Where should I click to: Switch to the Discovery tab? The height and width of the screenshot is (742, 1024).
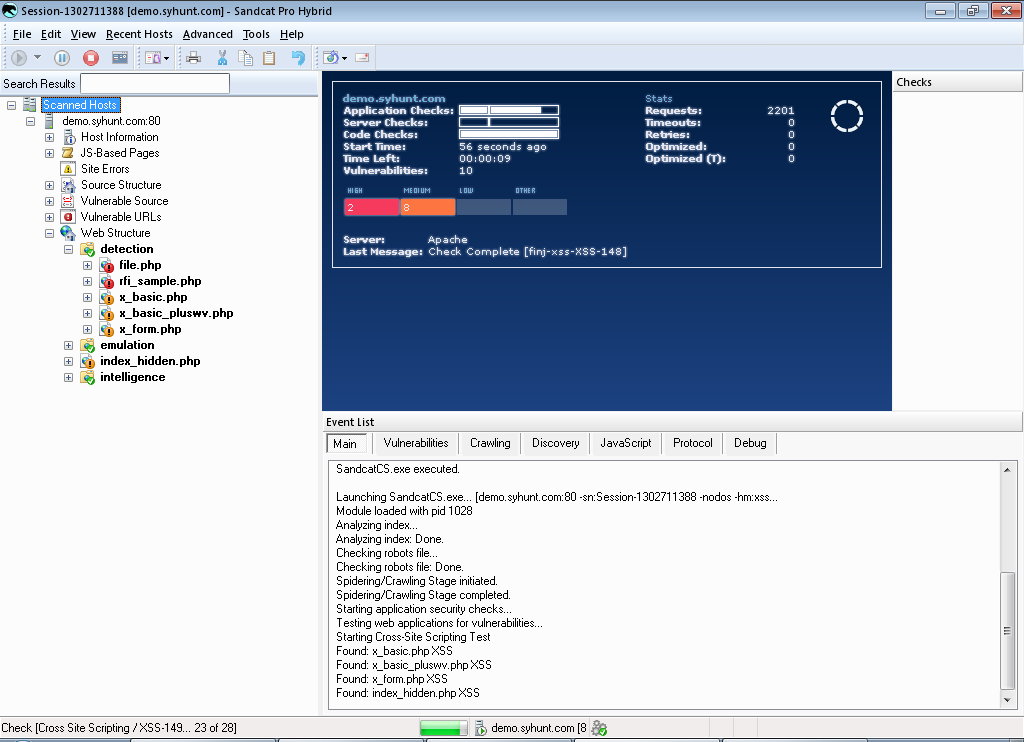click(x=556, y=443)
